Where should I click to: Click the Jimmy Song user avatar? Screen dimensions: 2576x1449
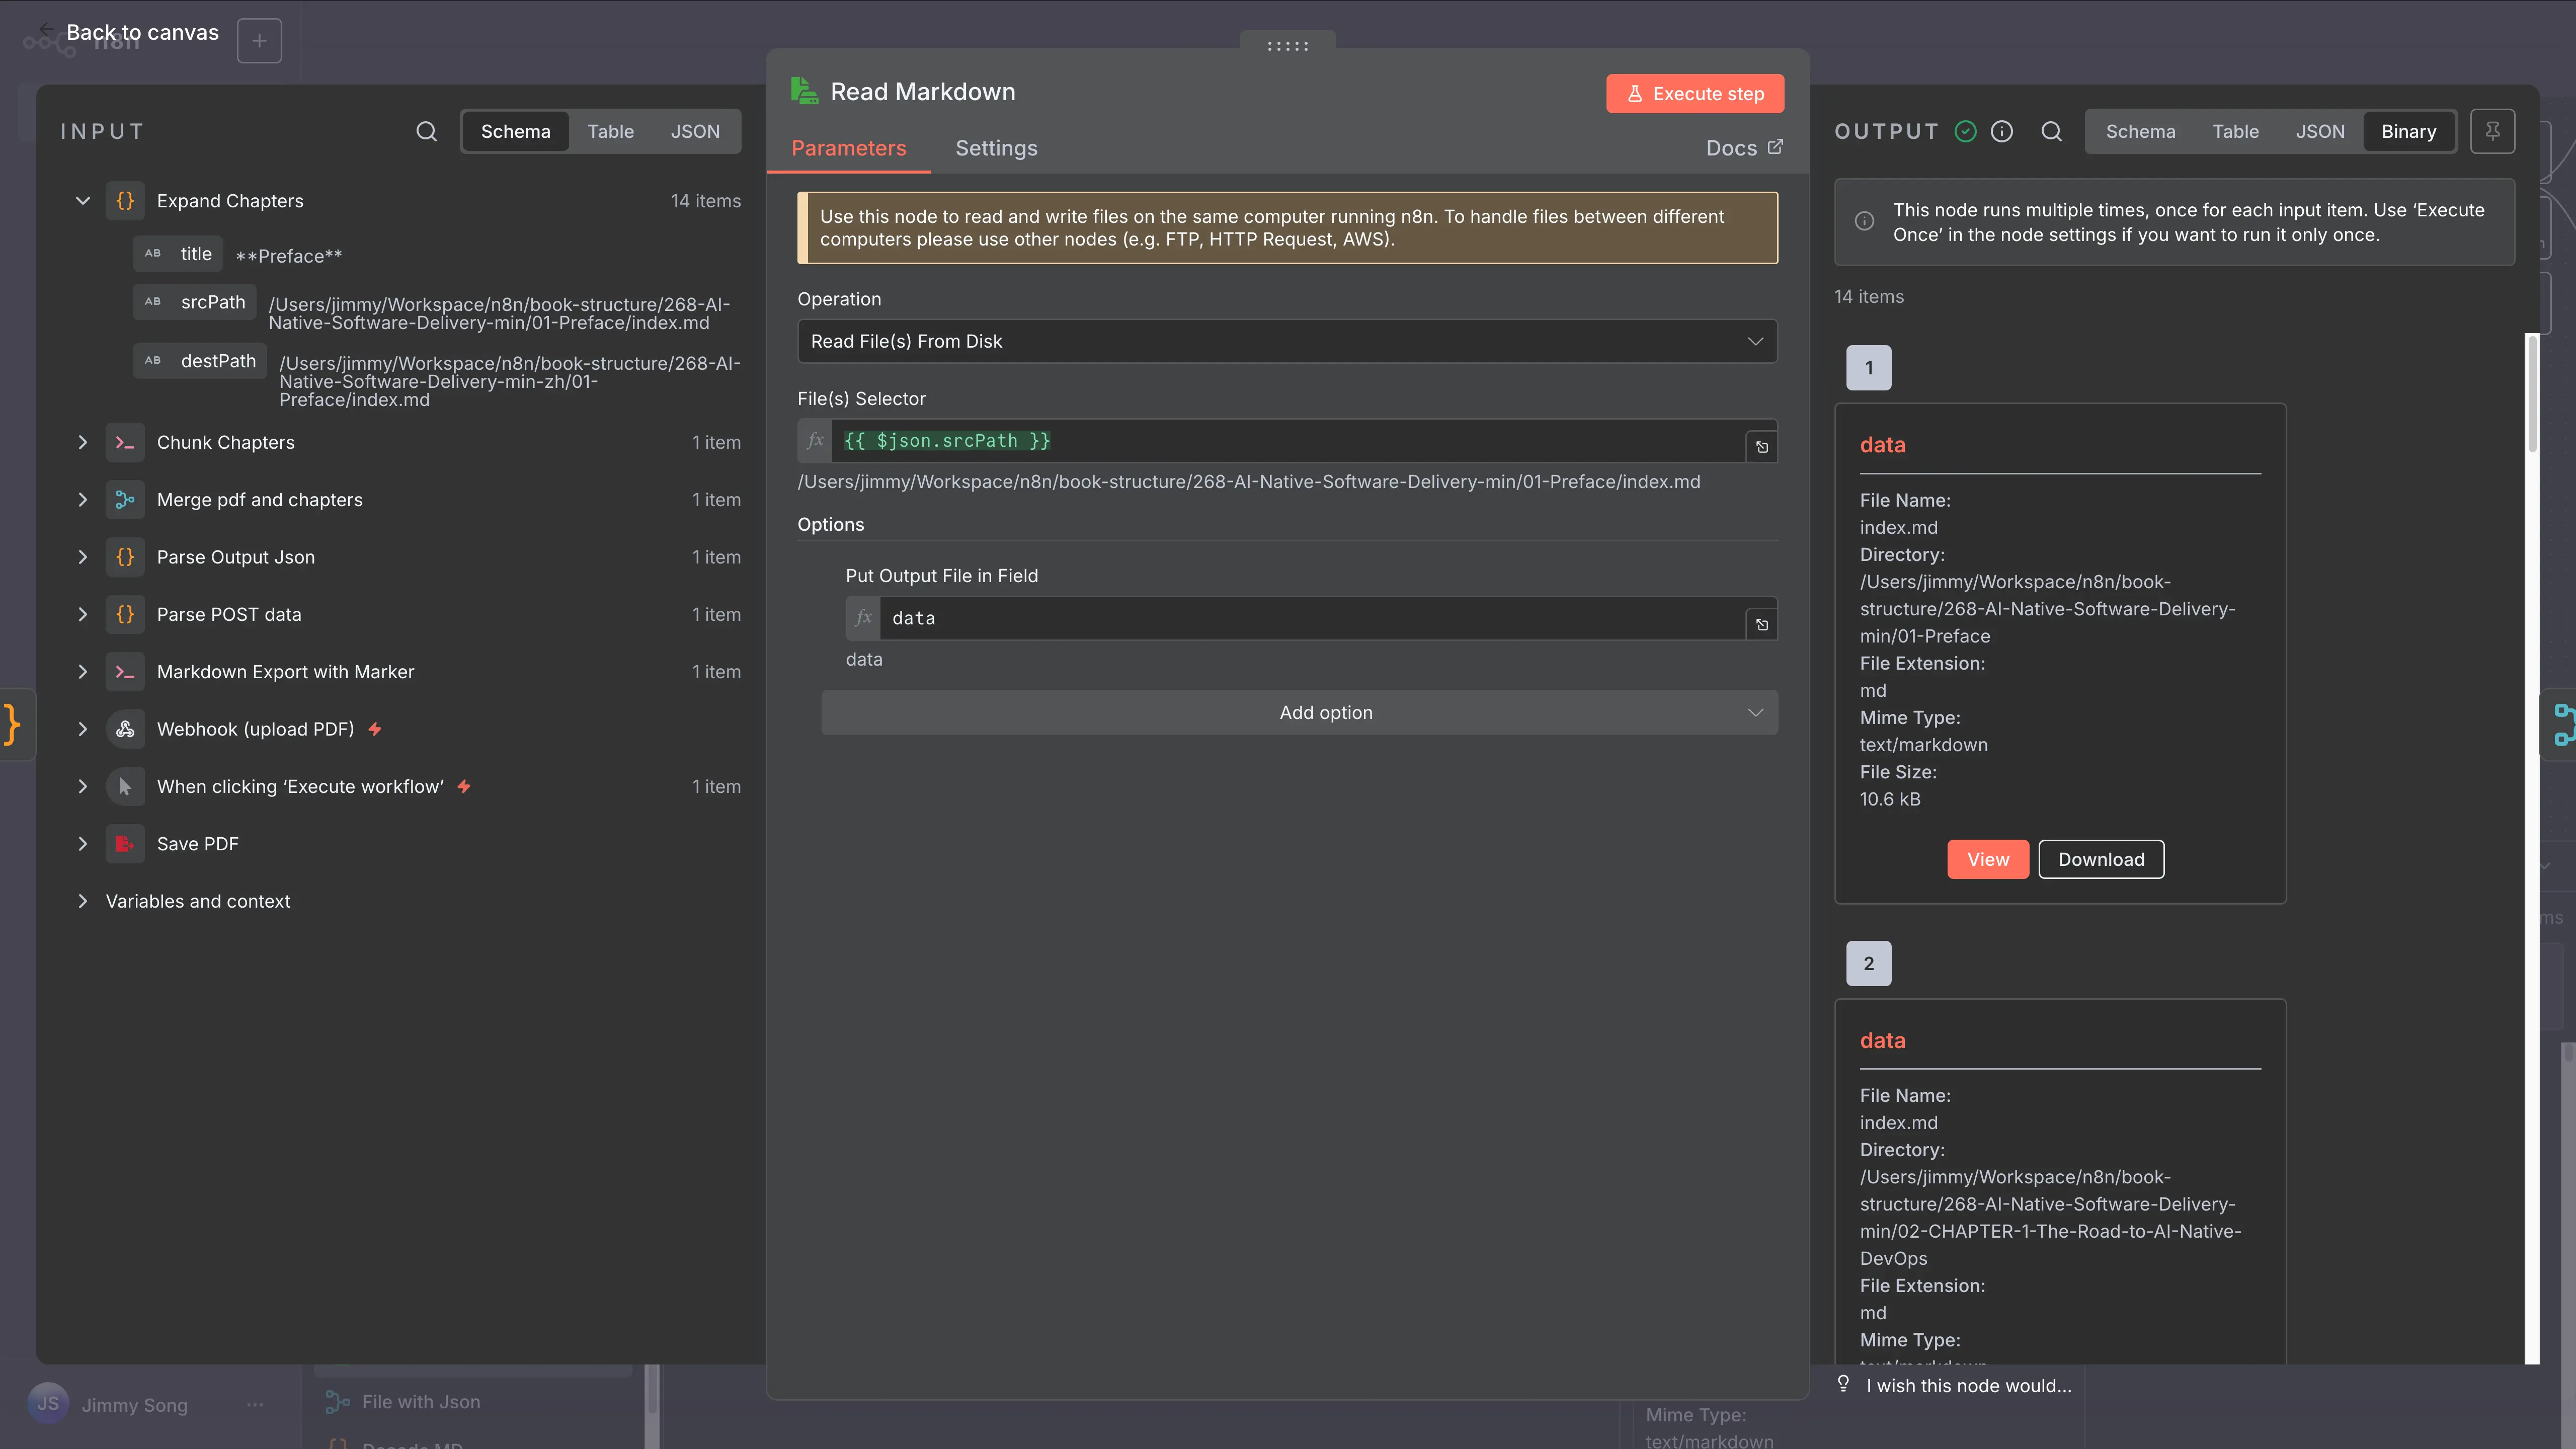[48, 1403]
